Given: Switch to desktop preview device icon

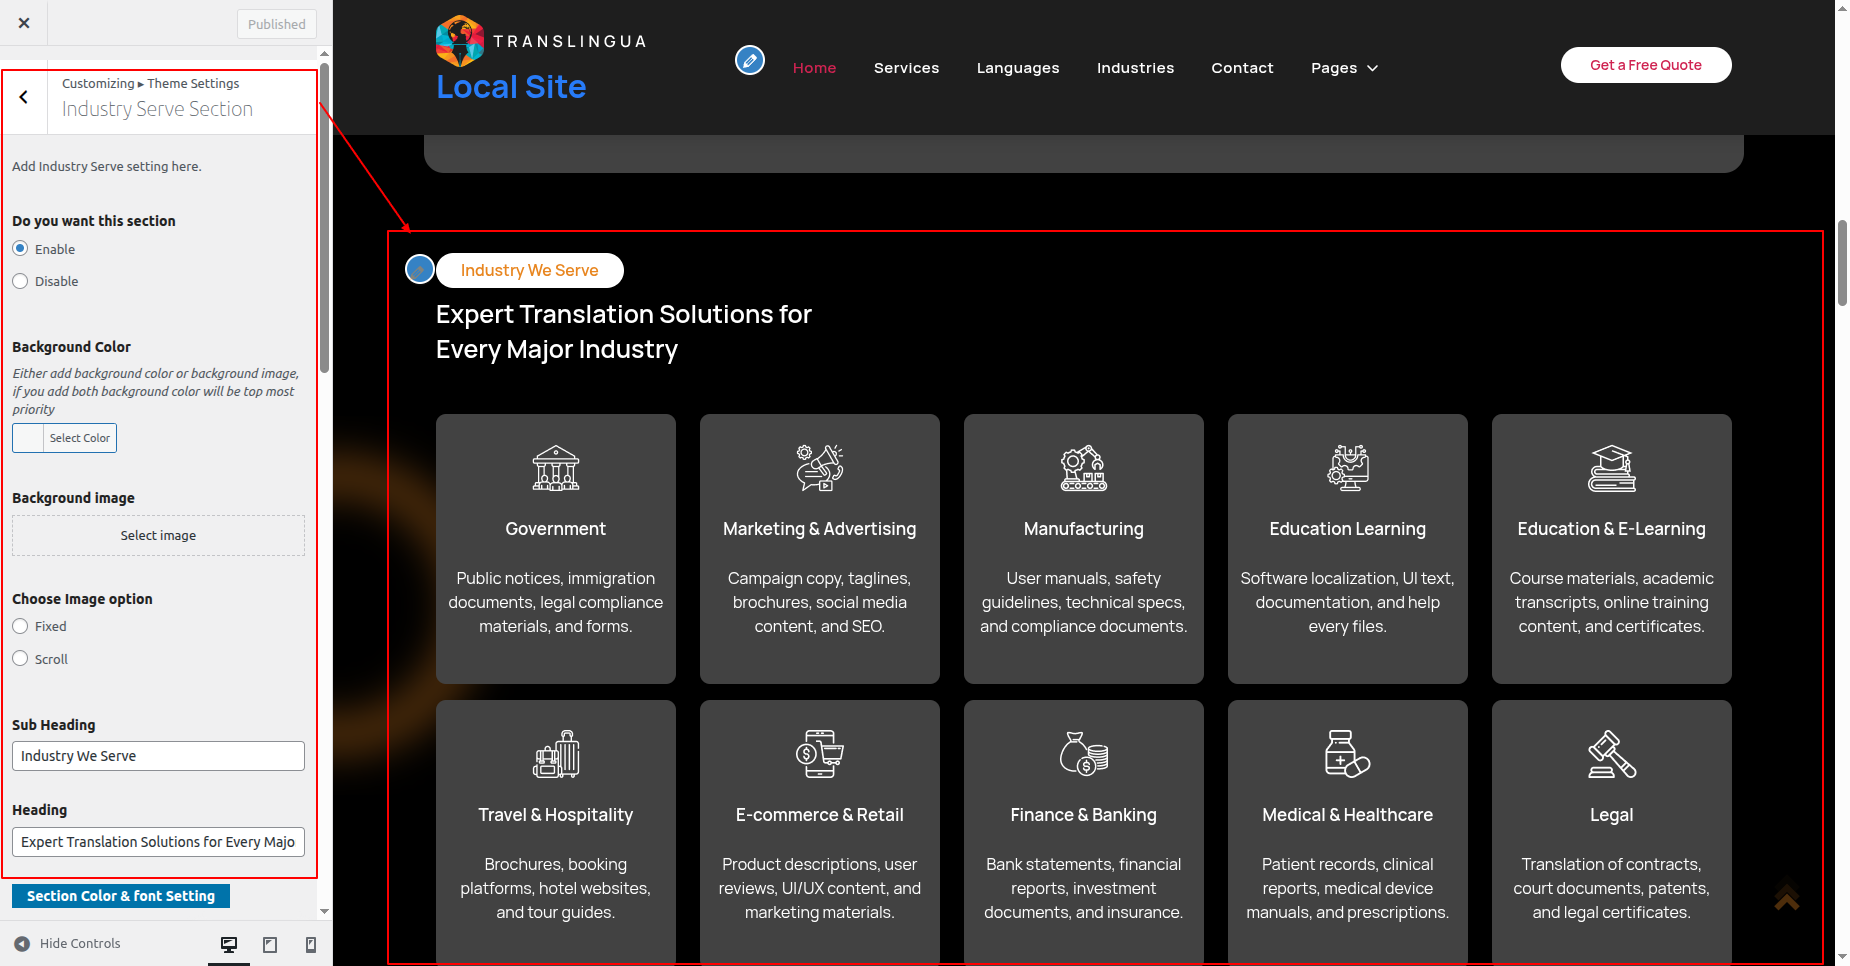Looking at the screenshot, I should [x=229, y=944].
